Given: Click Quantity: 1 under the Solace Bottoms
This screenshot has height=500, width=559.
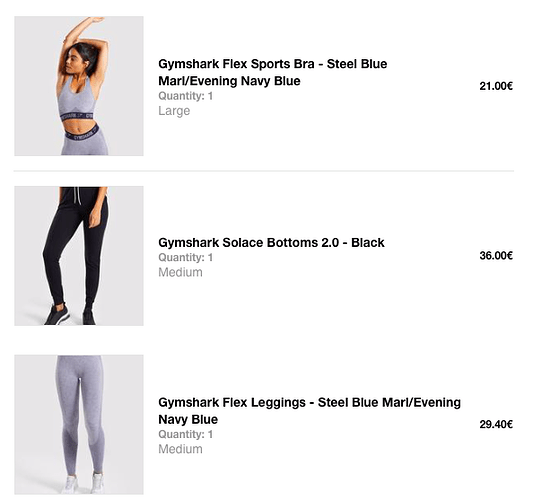Looking at the screenshot, I should (x=185, y=257).
